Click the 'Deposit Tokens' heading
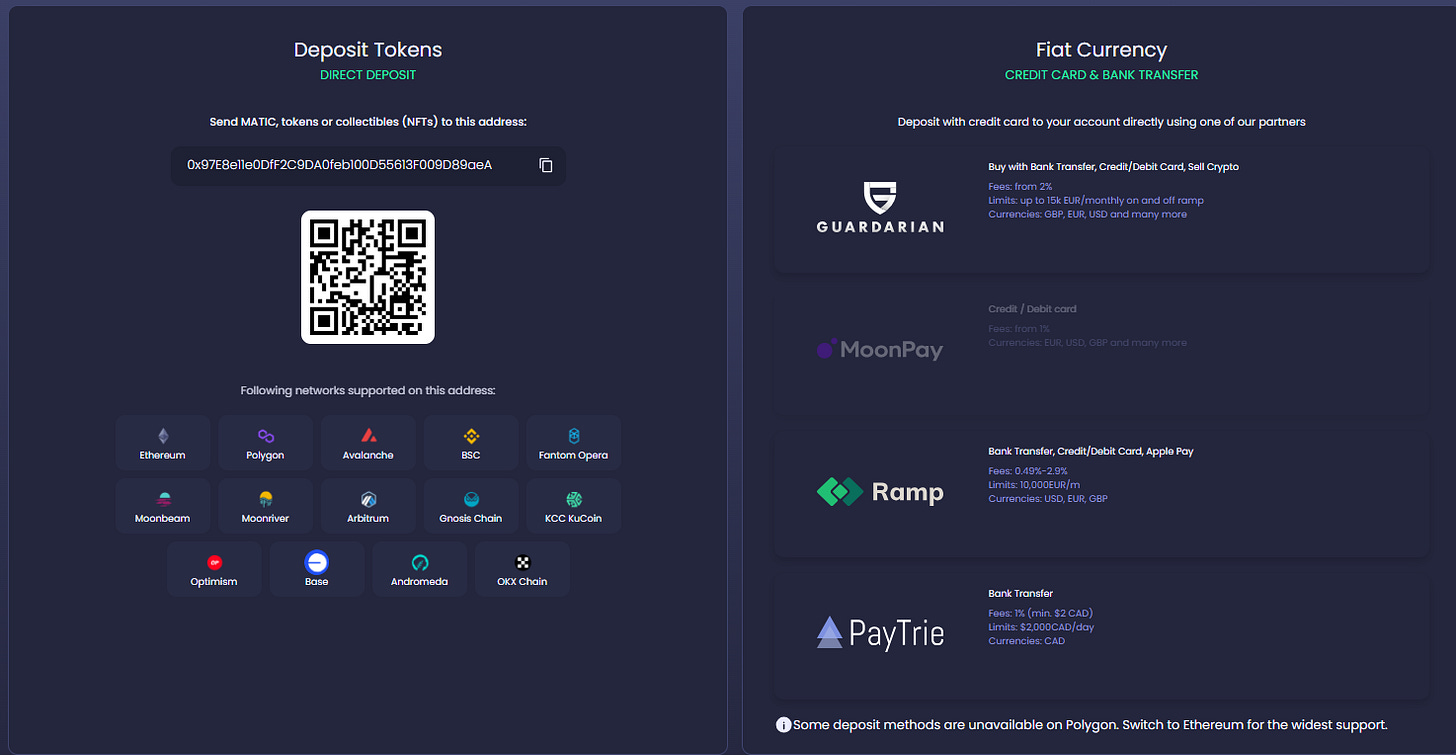Image resolution: width=1456 pixels, height=755 pixels. pos(368,49)
